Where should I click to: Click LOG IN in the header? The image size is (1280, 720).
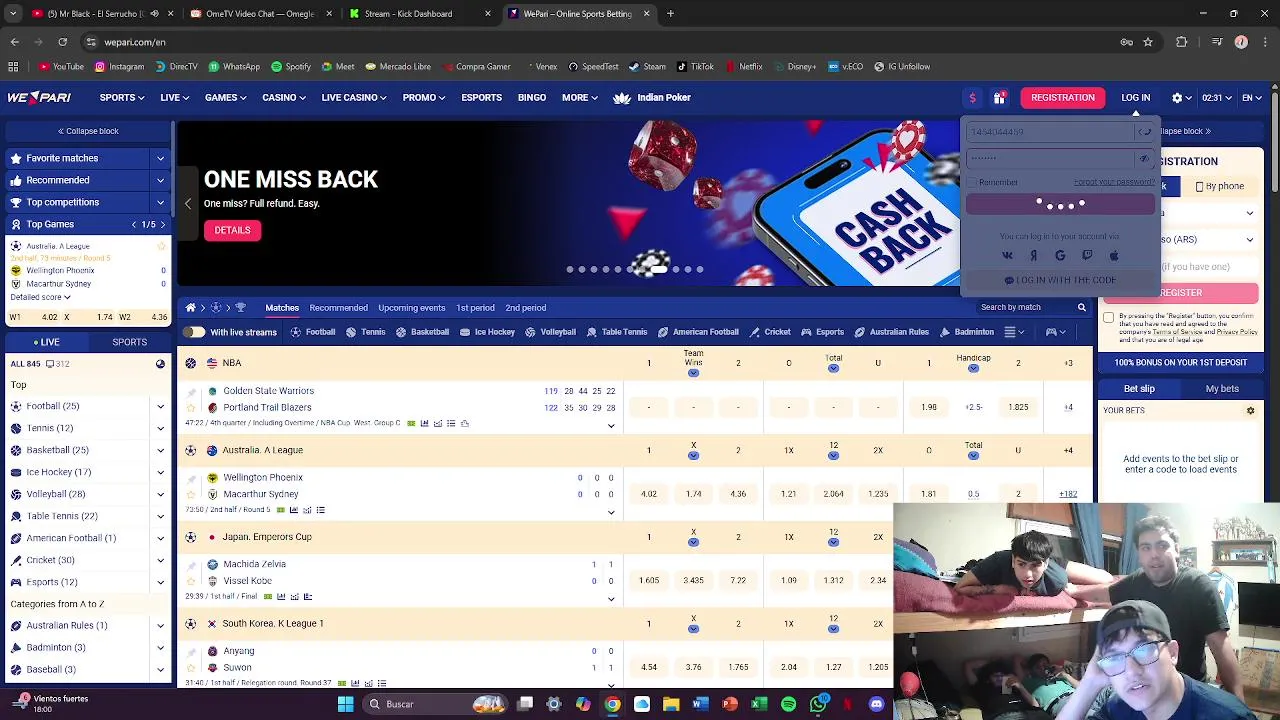click(1135, 98)
